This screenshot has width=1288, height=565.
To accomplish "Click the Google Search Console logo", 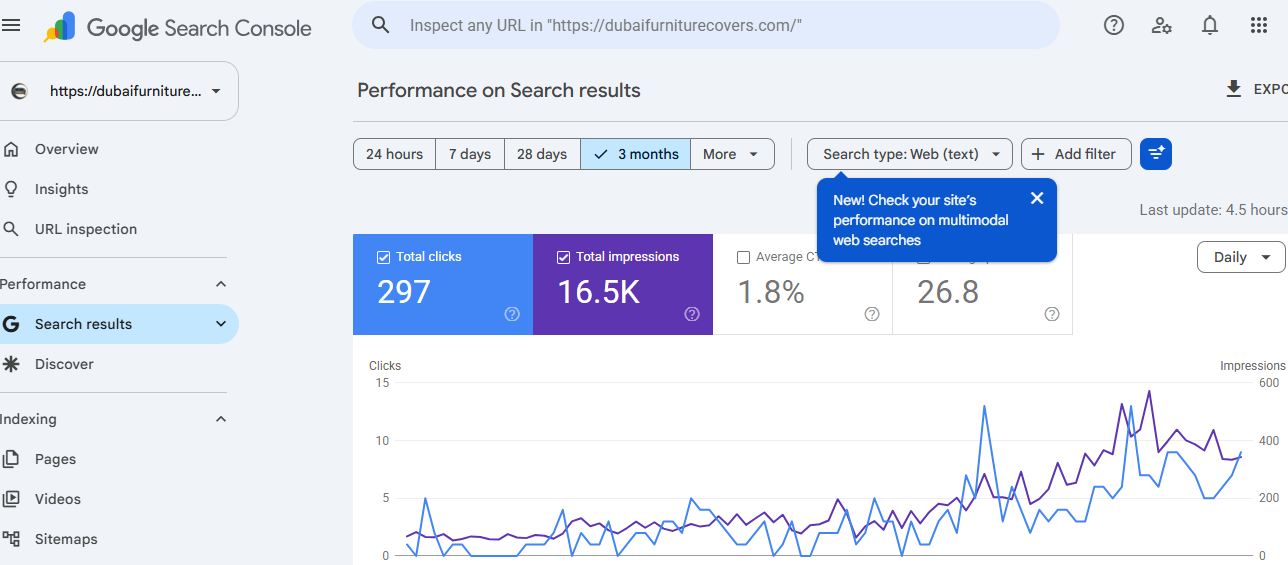I will tap(178, 27).
